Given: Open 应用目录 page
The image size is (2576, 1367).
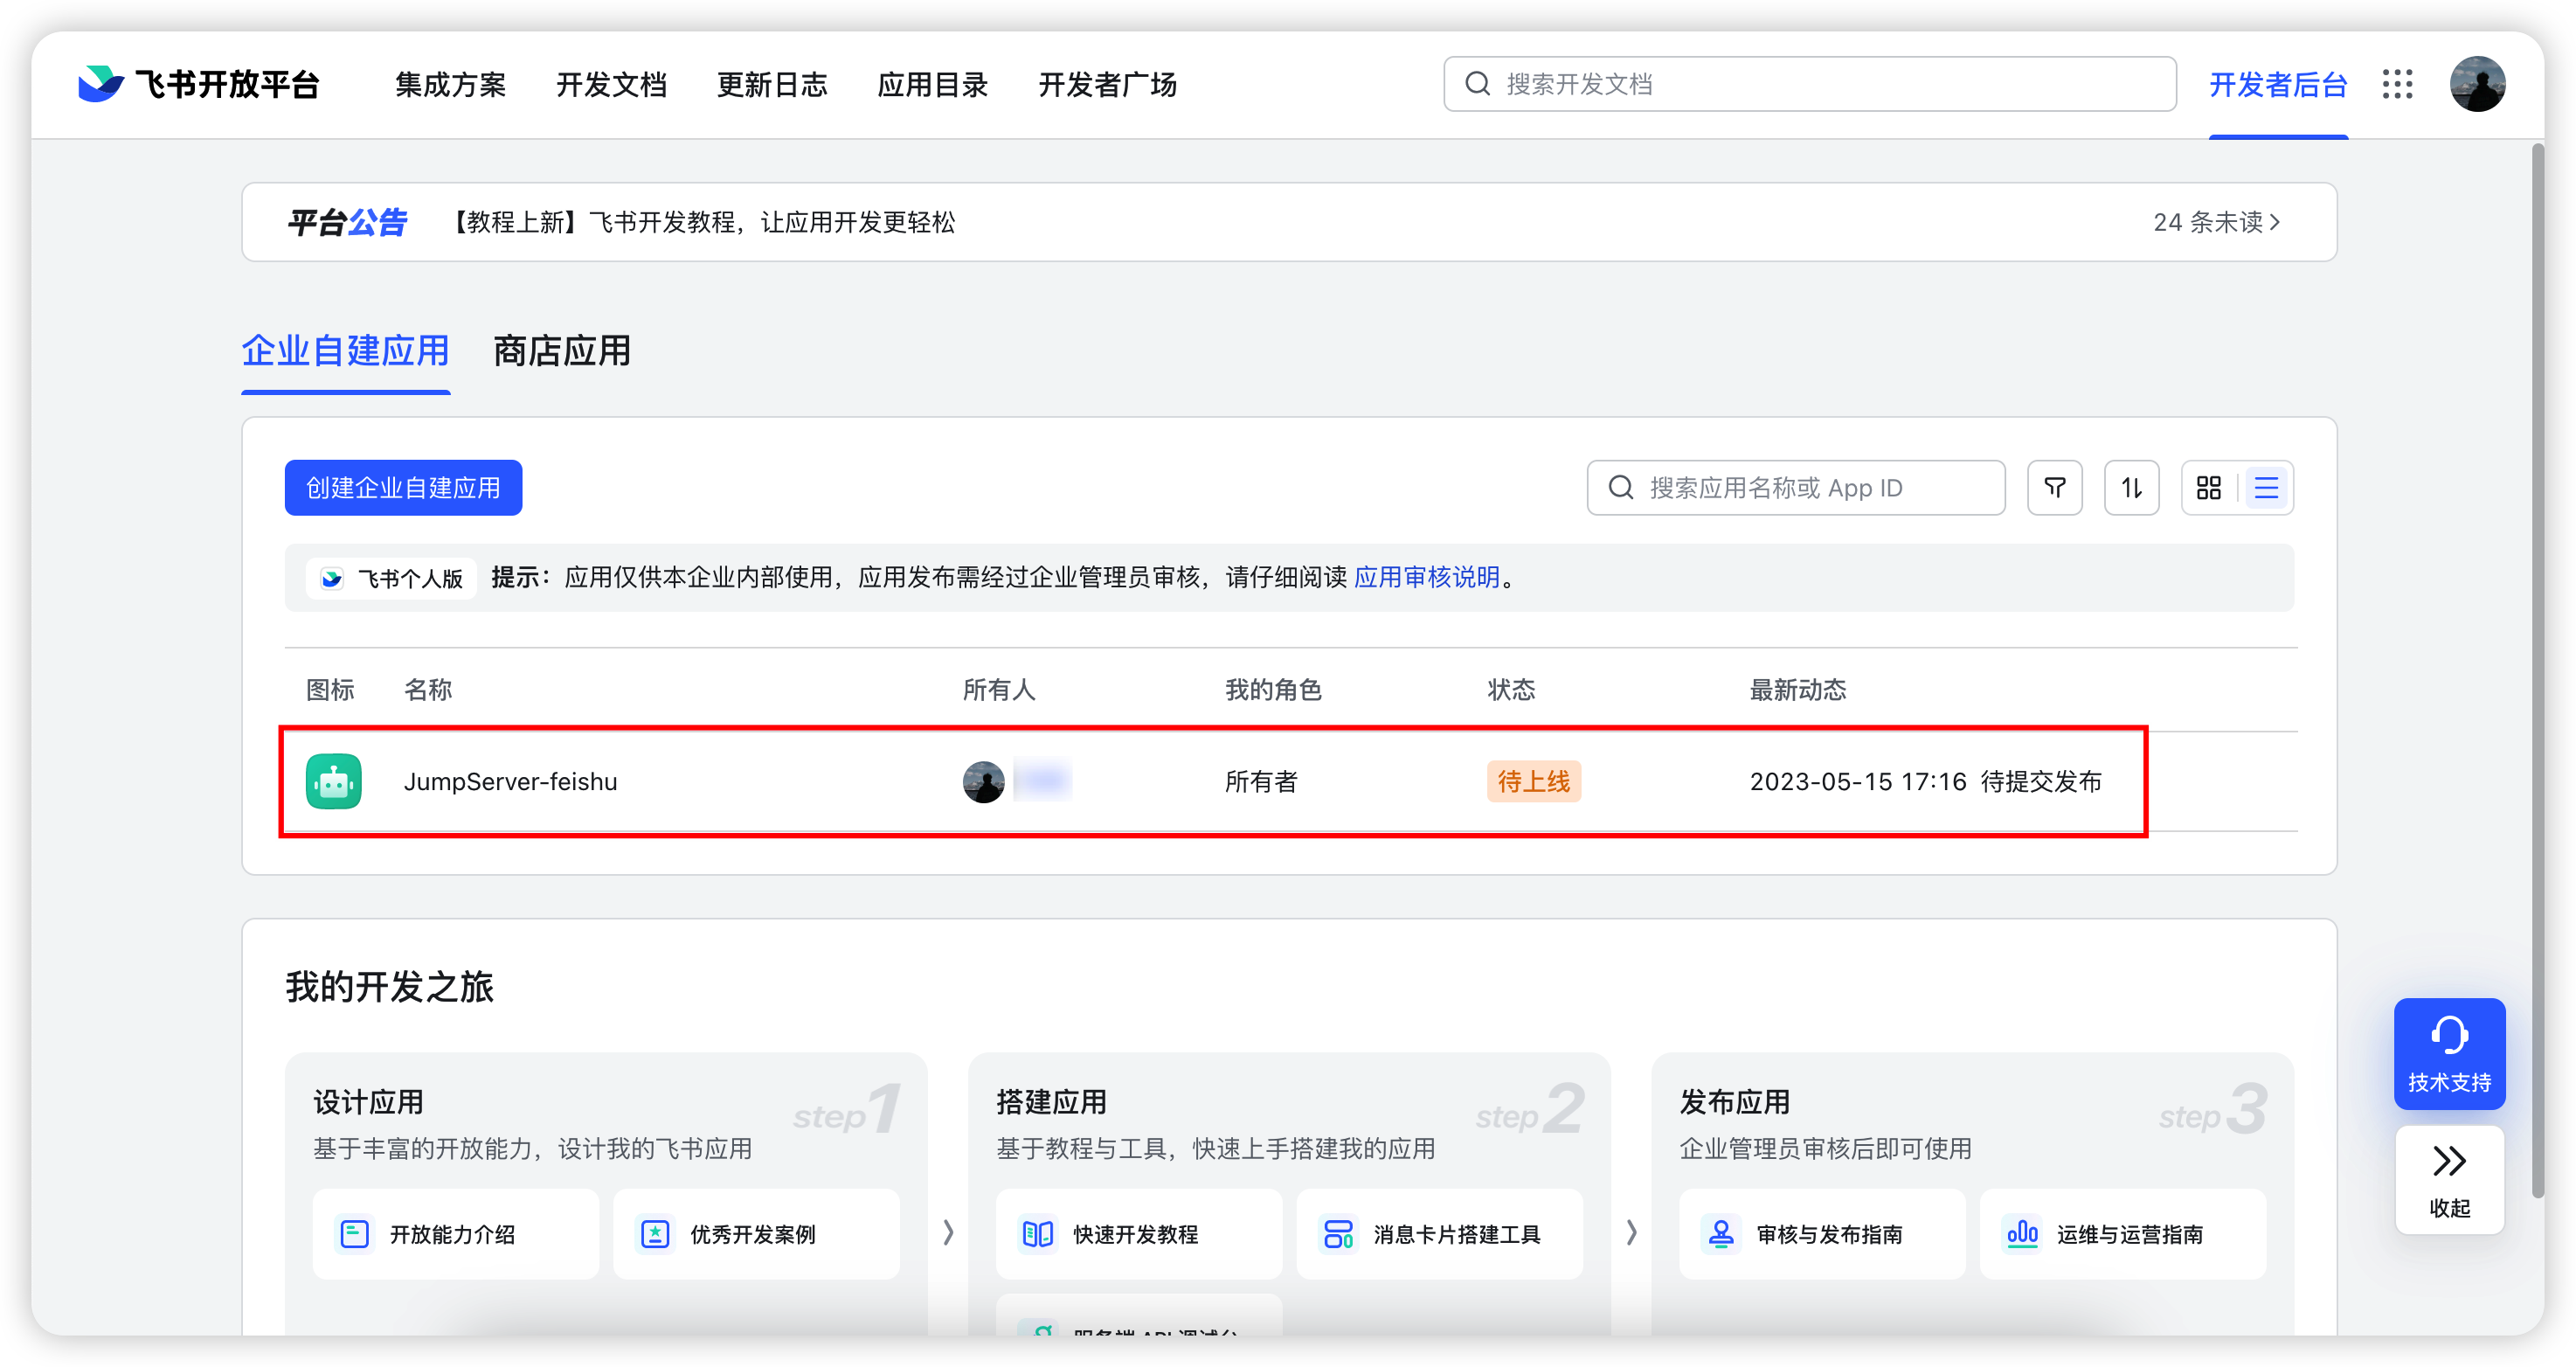Looking at the screenshot, I should [932, 85].
